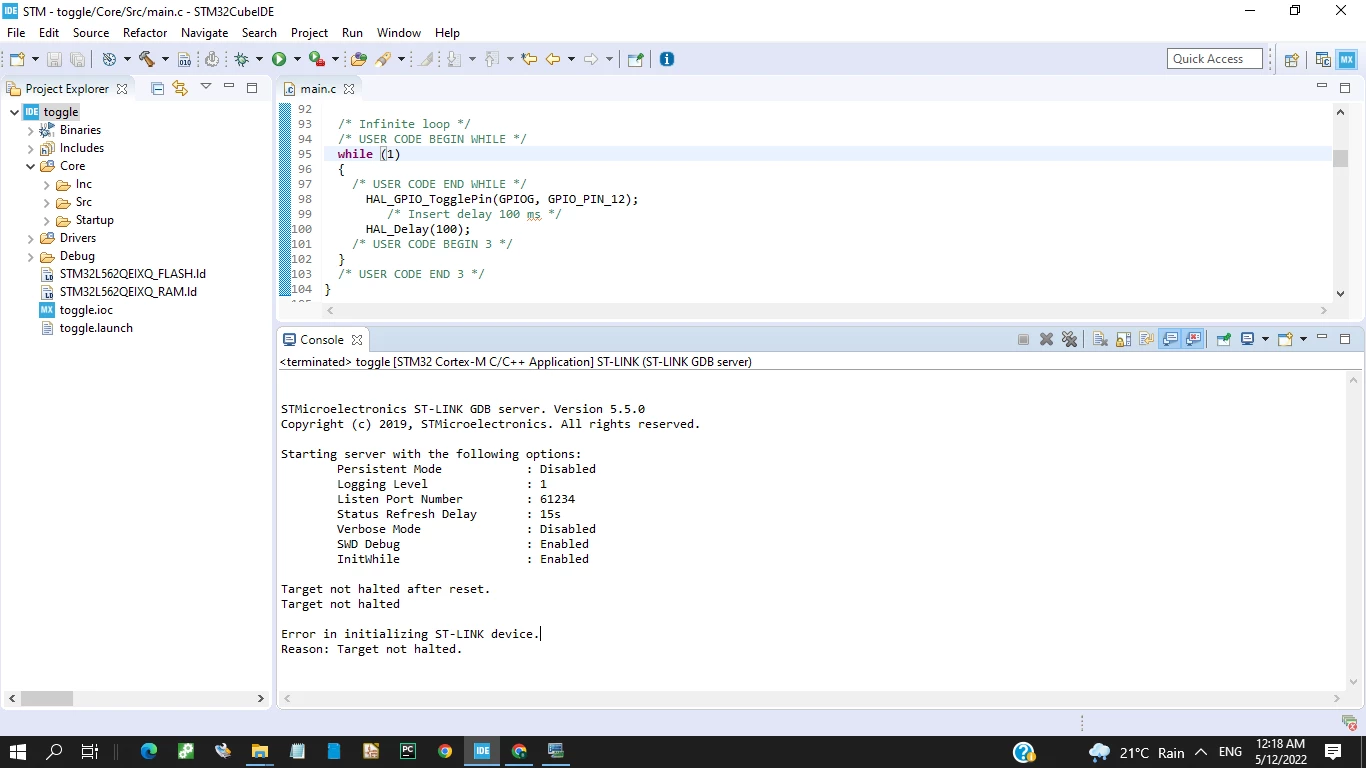
Task: Open the Project menu
Action: tap(309, 33)
